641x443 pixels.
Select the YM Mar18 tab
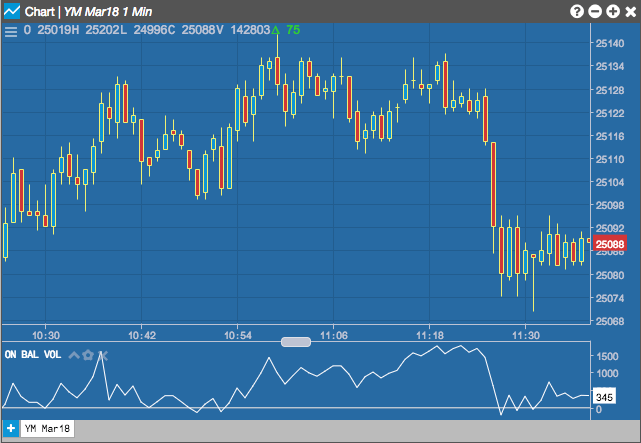47,428
